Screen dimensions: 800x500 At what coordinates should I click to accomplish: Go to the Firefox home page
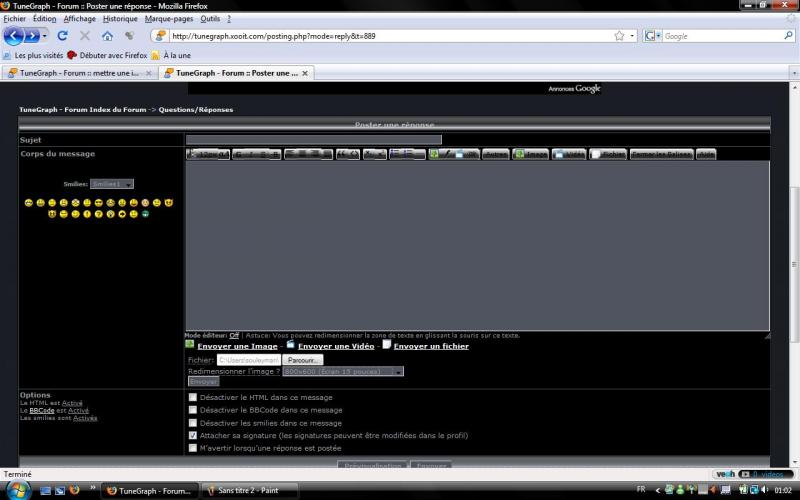click(x=107, y=36)
